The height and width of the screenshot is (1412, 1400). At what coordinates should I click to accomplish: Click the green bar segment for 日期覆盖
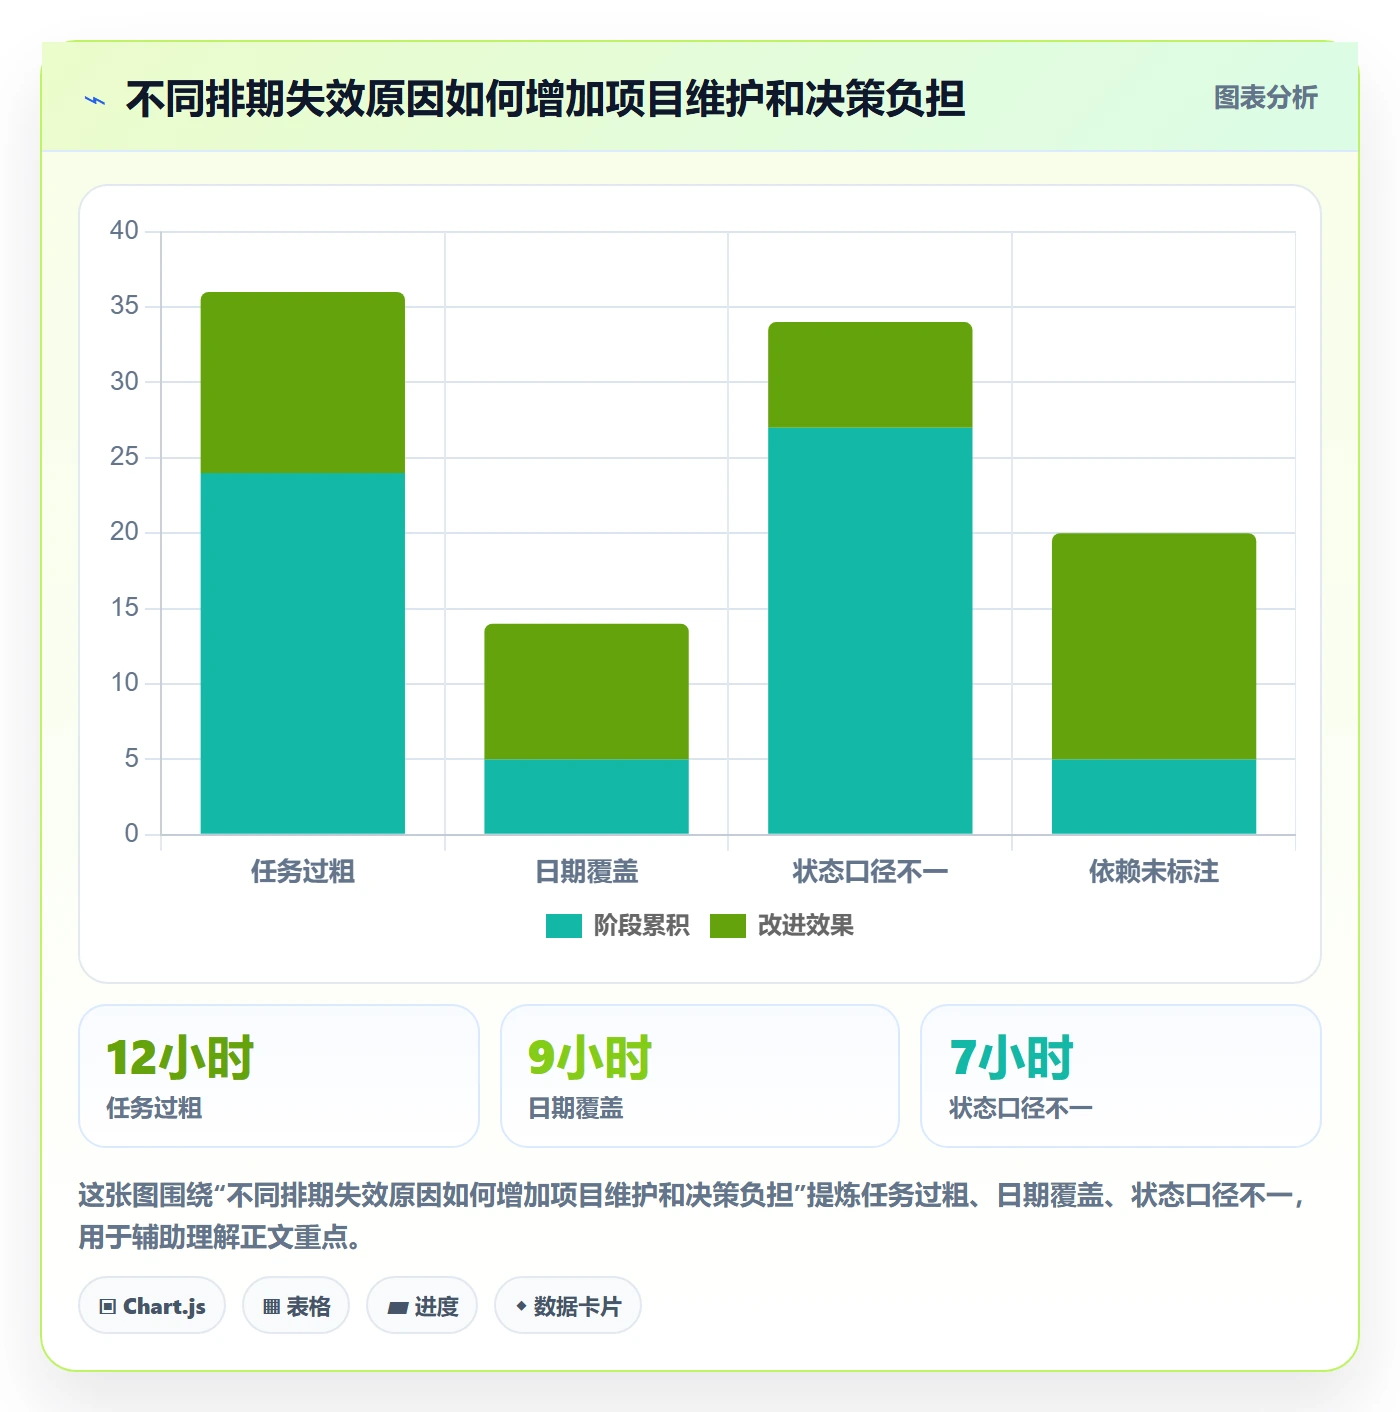pos(587,691)
